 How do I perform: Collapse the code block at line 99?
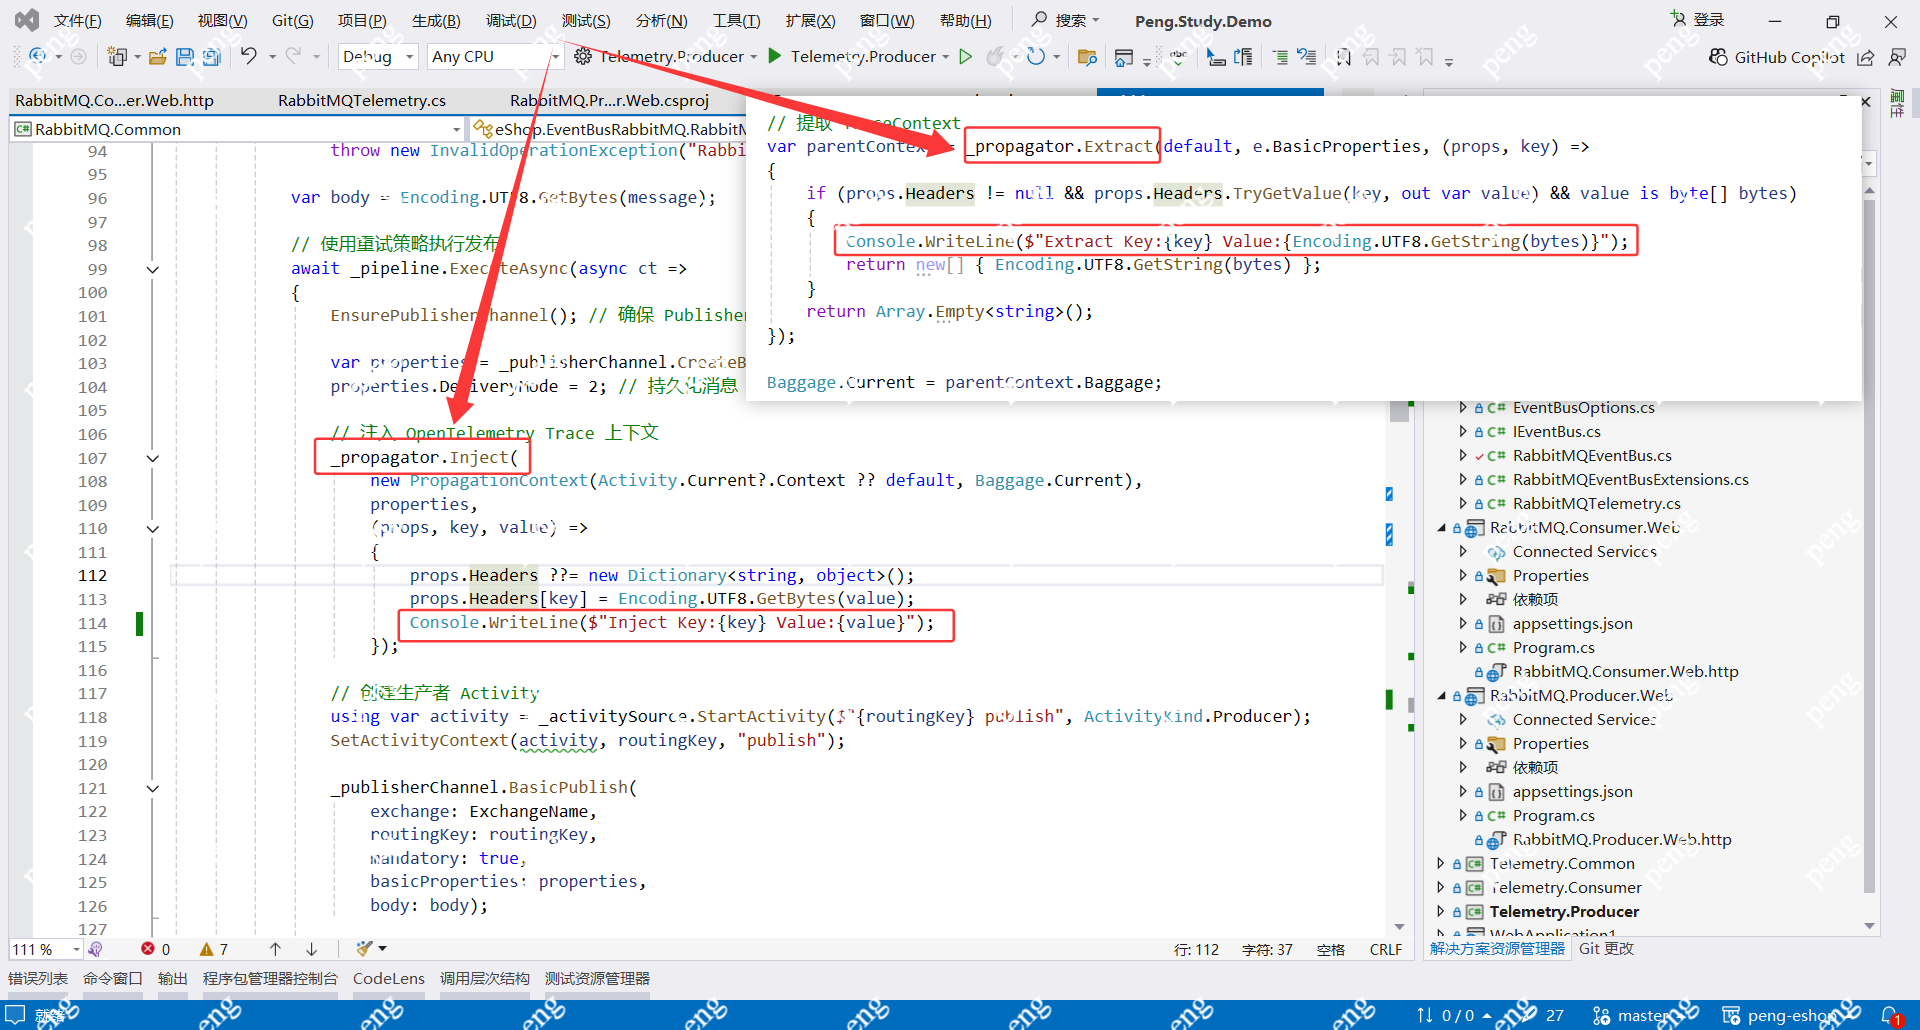[x=153, y=269]
